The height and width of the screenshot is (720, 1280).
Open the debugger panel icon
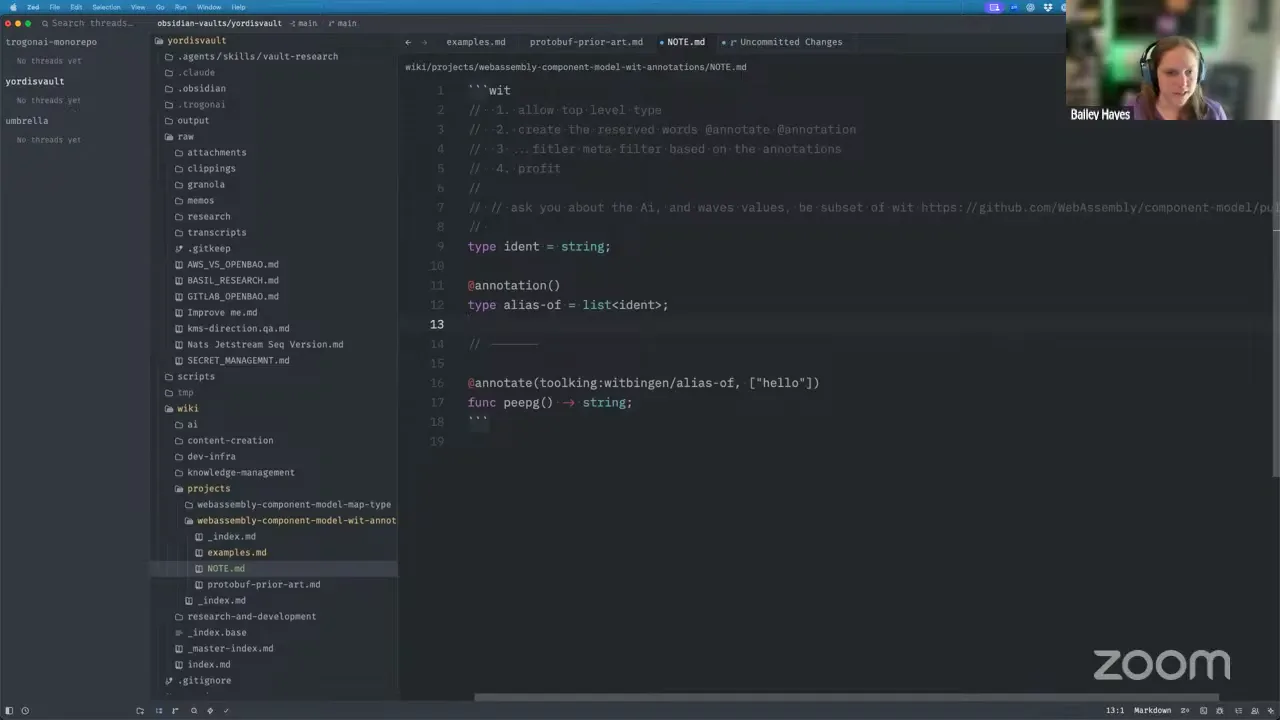[1221, 711]
